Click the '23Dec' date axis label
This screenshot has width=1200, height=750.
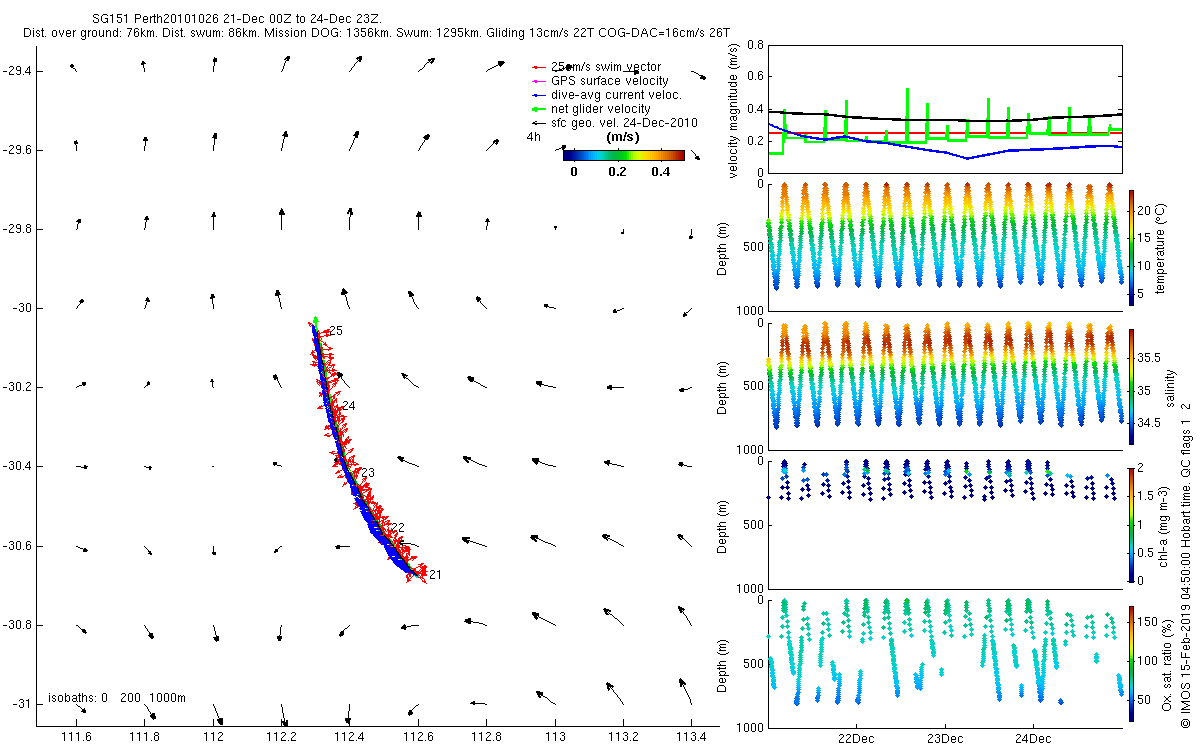pos(945,739)
